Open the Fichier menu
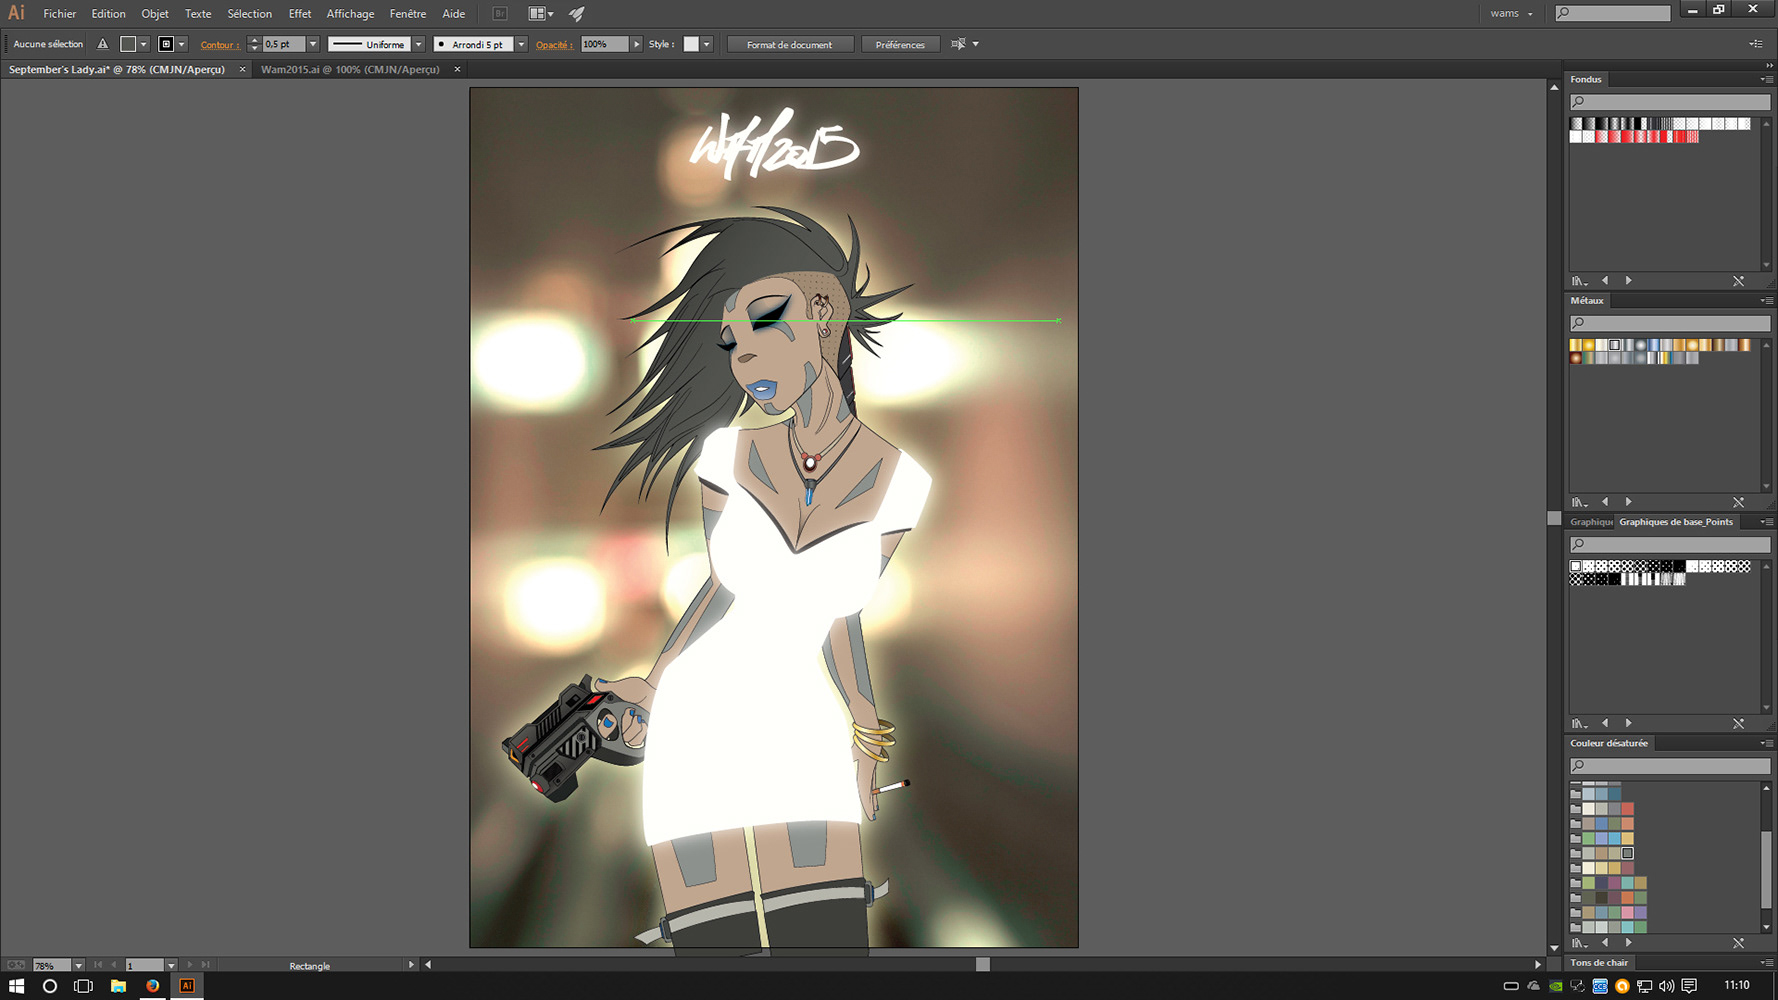This screenshot has width=1778, height=1000. coord(60,14)
